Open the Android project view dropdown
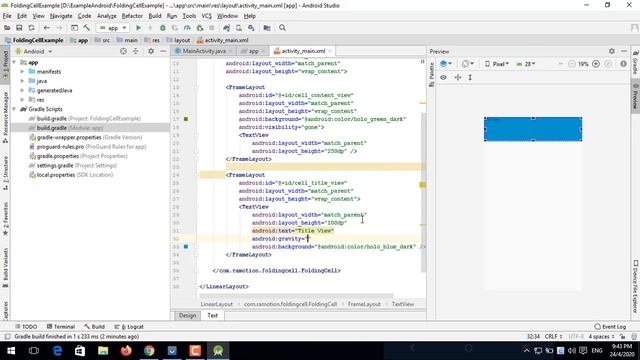Image resolution: width=640 pixels, height=360 pixels. point(34,51)
